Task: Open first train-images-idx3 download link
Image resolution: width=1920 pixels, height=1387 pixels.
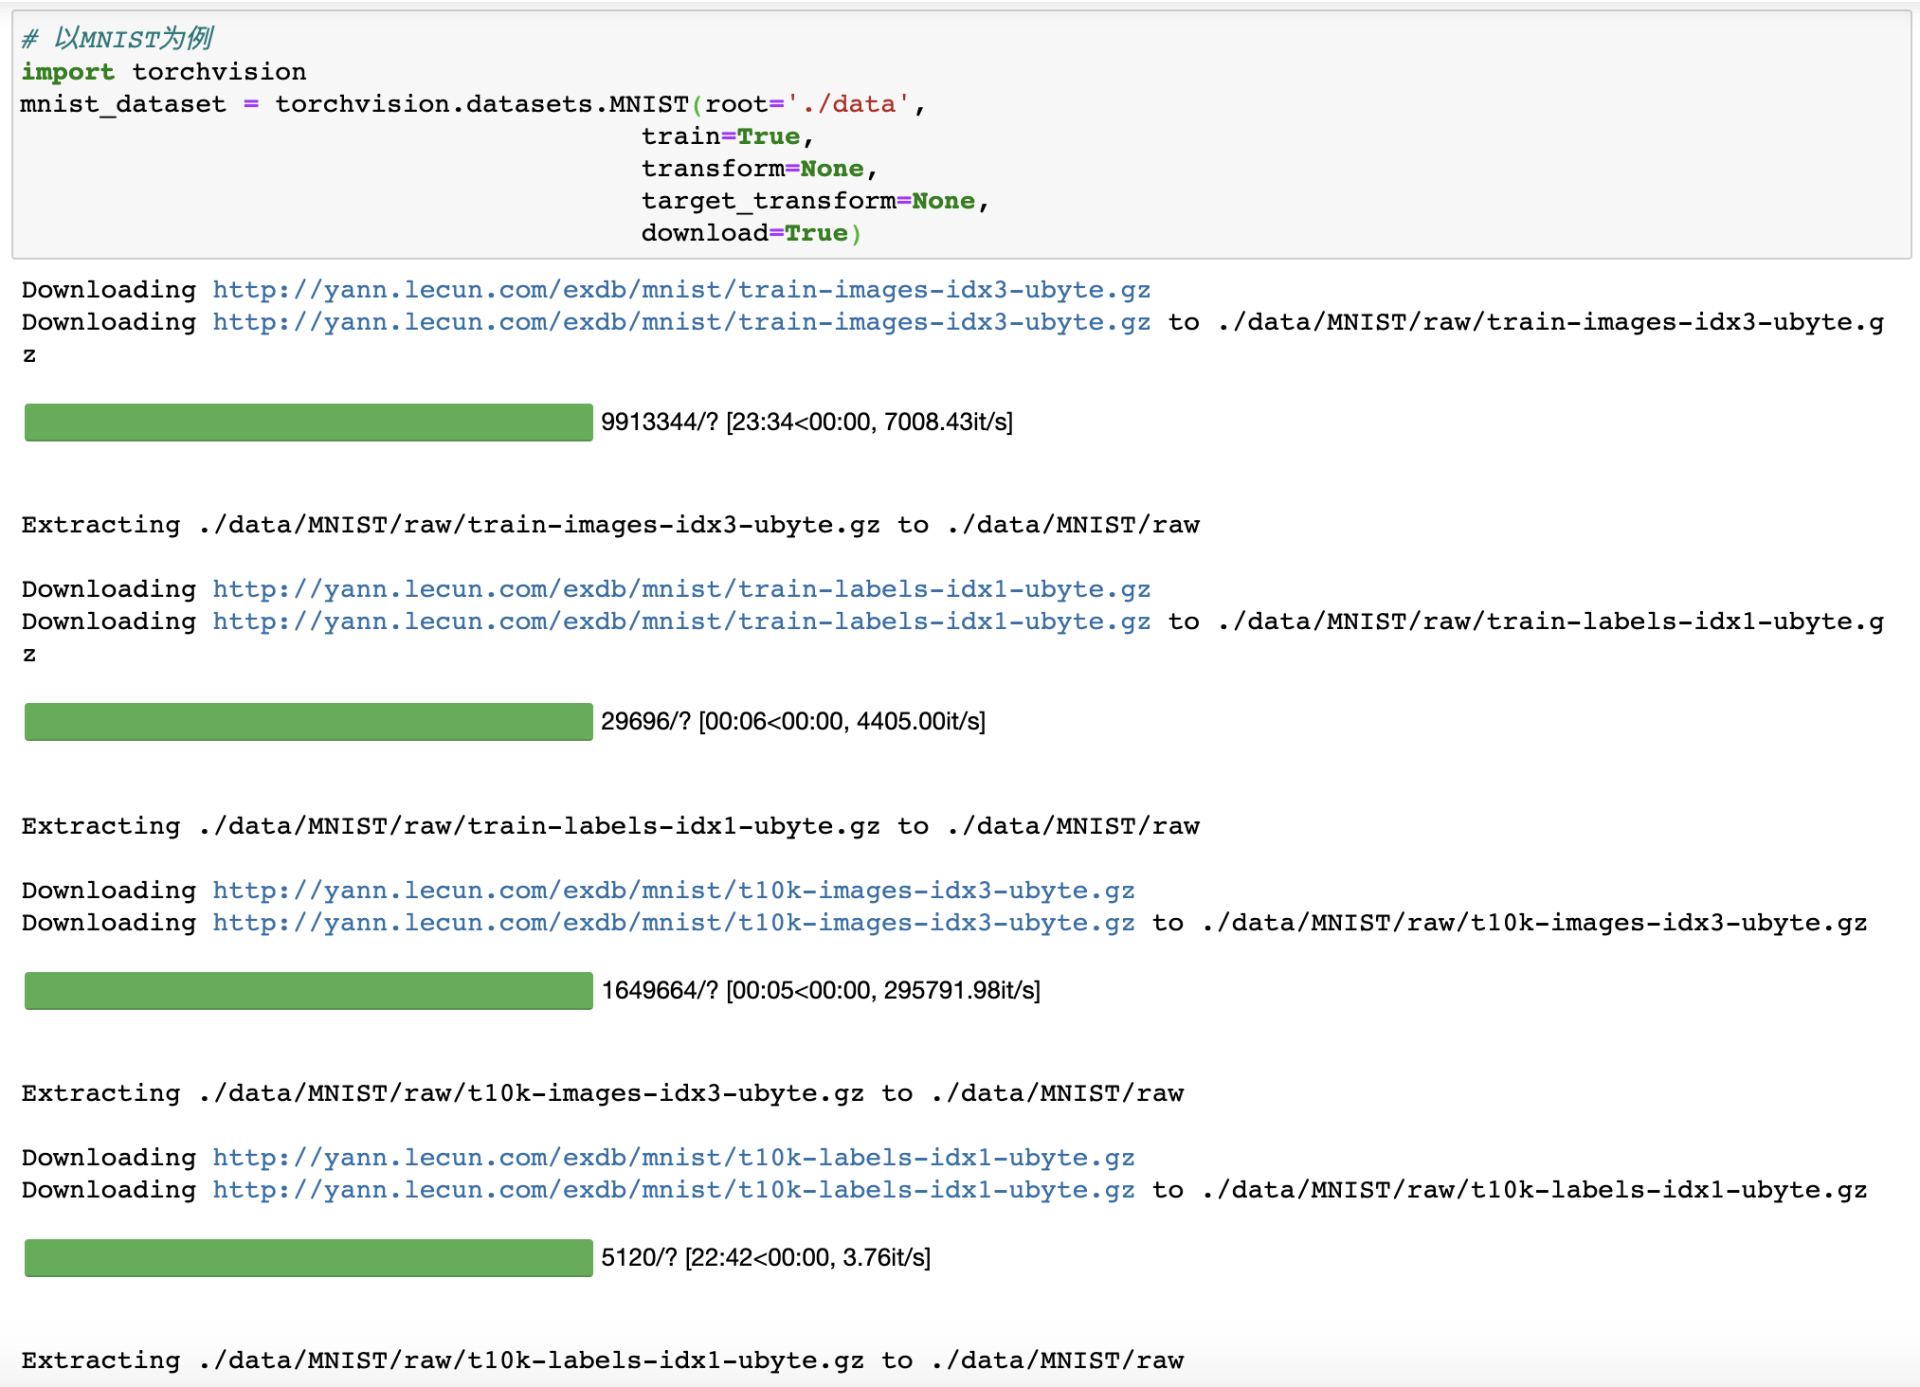Action: 681,290
